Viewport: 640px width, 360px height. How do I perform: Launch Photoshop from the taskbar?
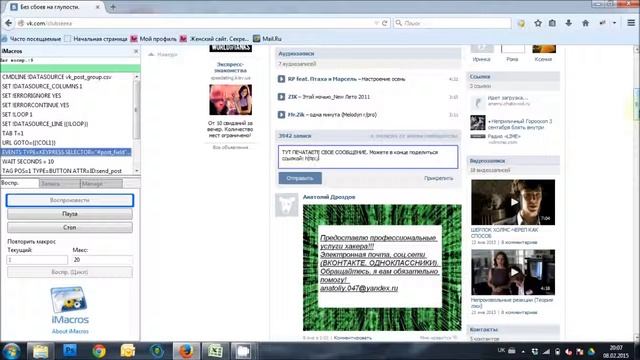tap(70, 351)
